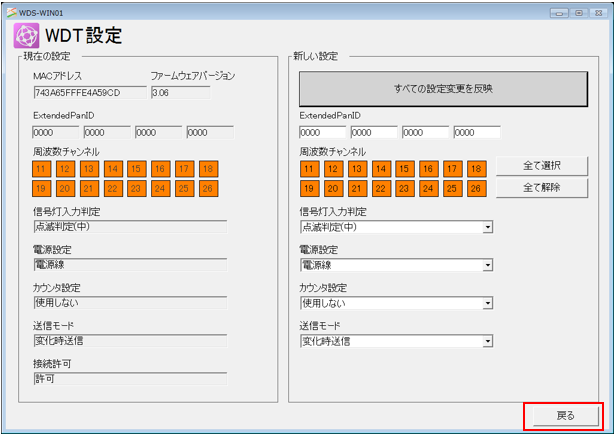
Task: Click the 戻る button
Action: coord(564,415)
